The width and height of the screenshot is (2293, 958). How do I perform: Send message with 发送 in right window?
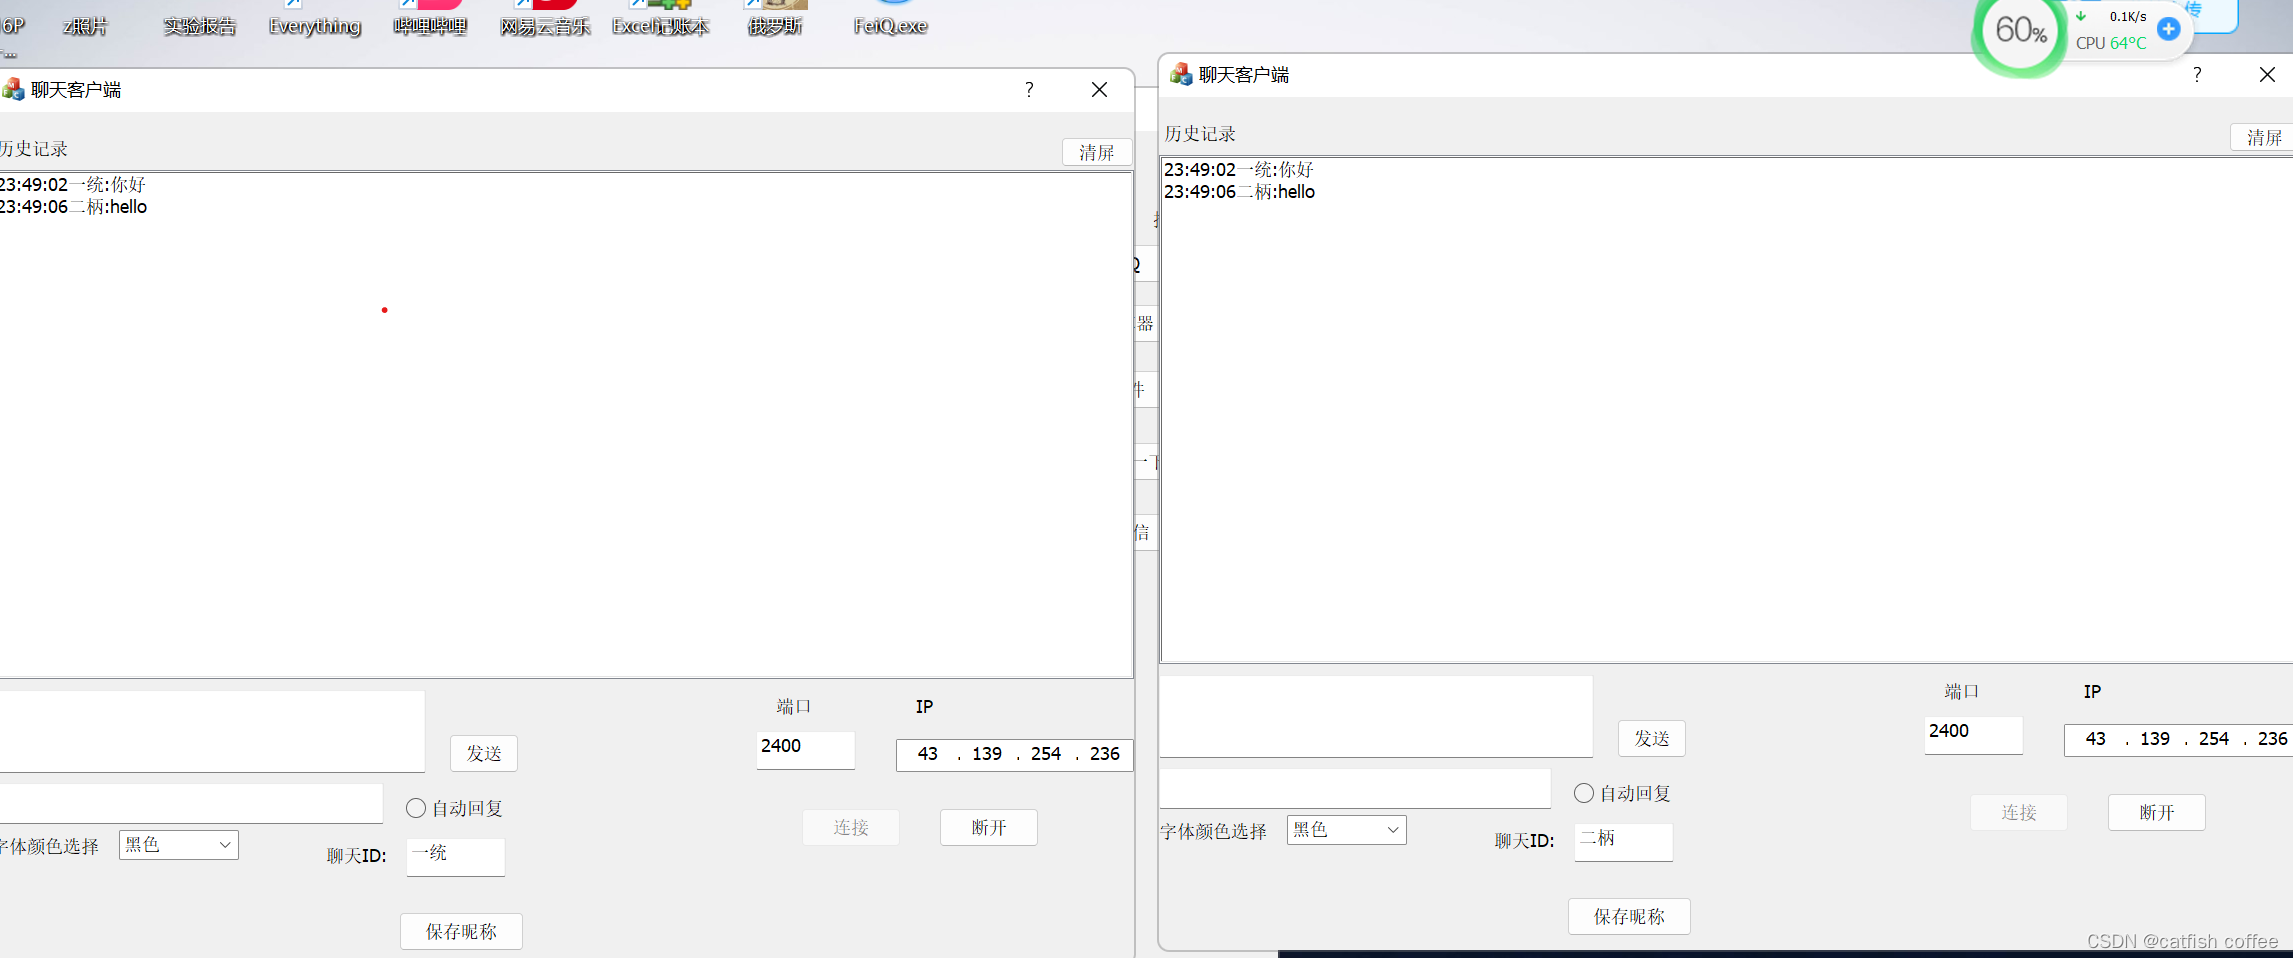[1652, 738]
